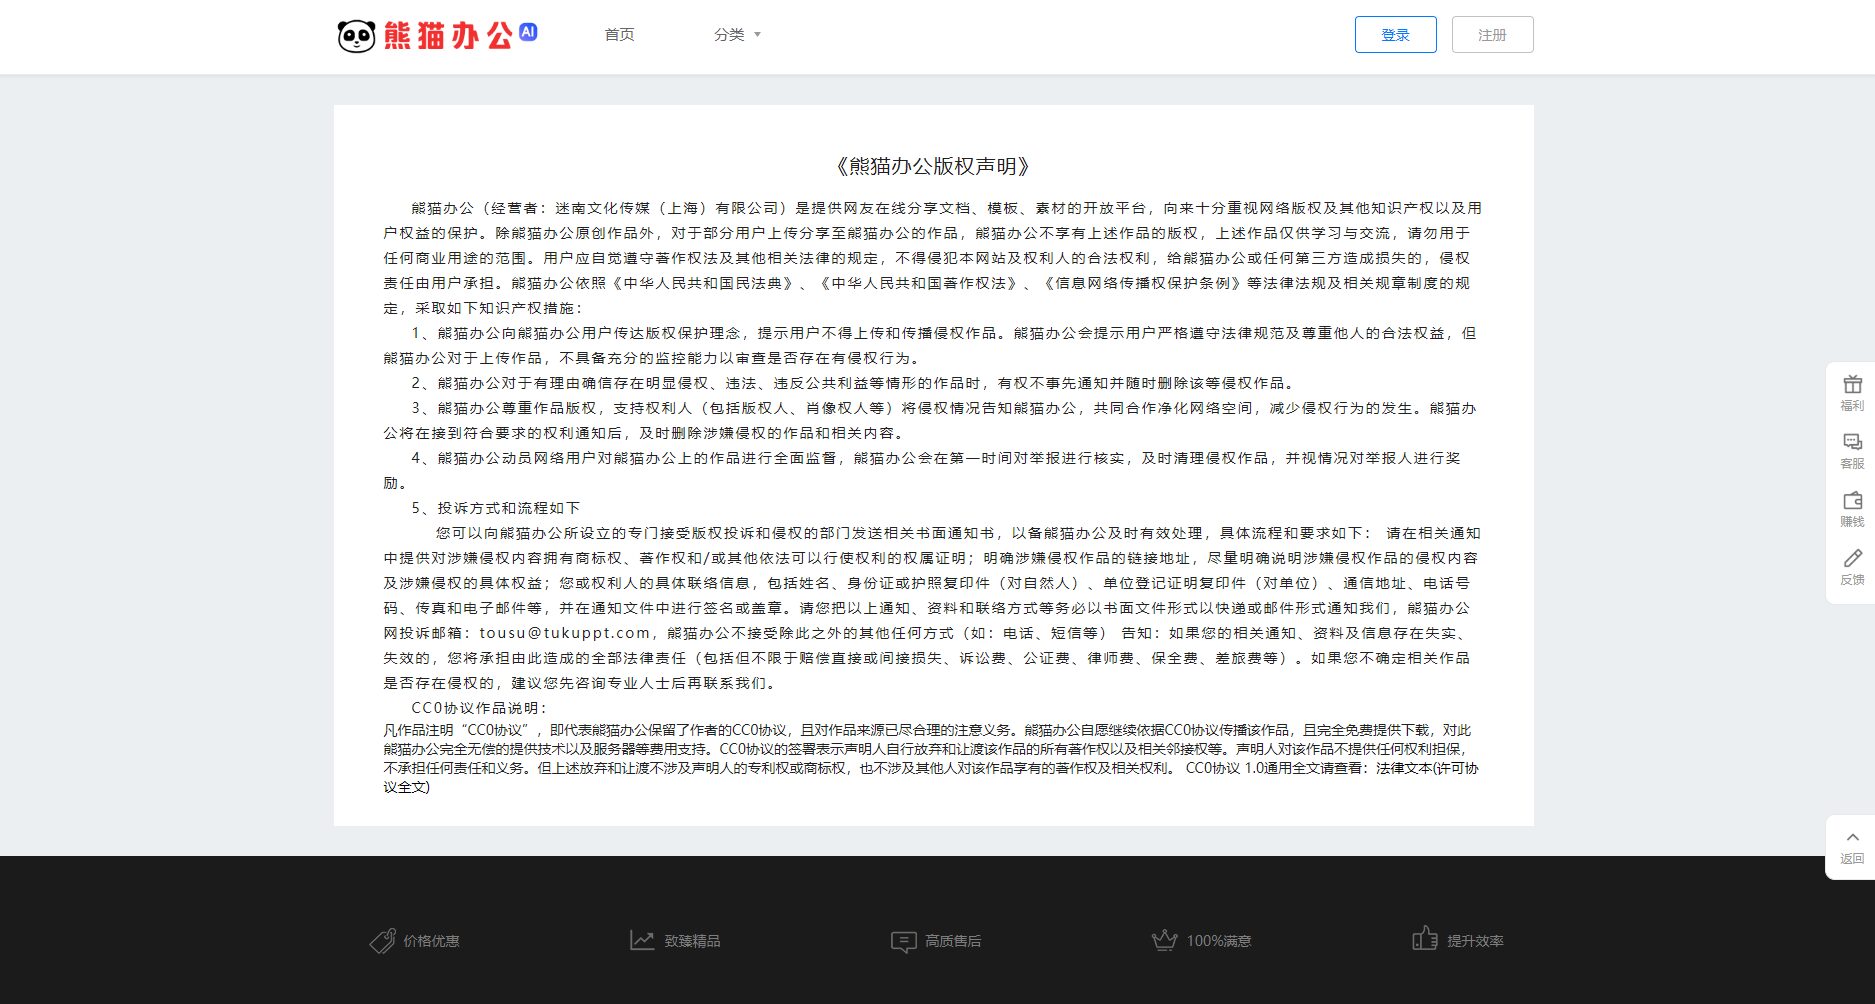This screenshot has height=1004, width=1875.
Task: Open the AI badge next to logo
Action: pyautogui.click(x=528, y=32)
